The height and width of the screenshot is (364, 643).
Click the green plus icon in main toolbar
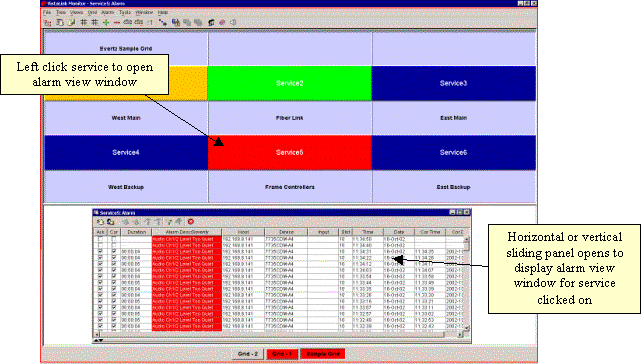coord(106,23)
